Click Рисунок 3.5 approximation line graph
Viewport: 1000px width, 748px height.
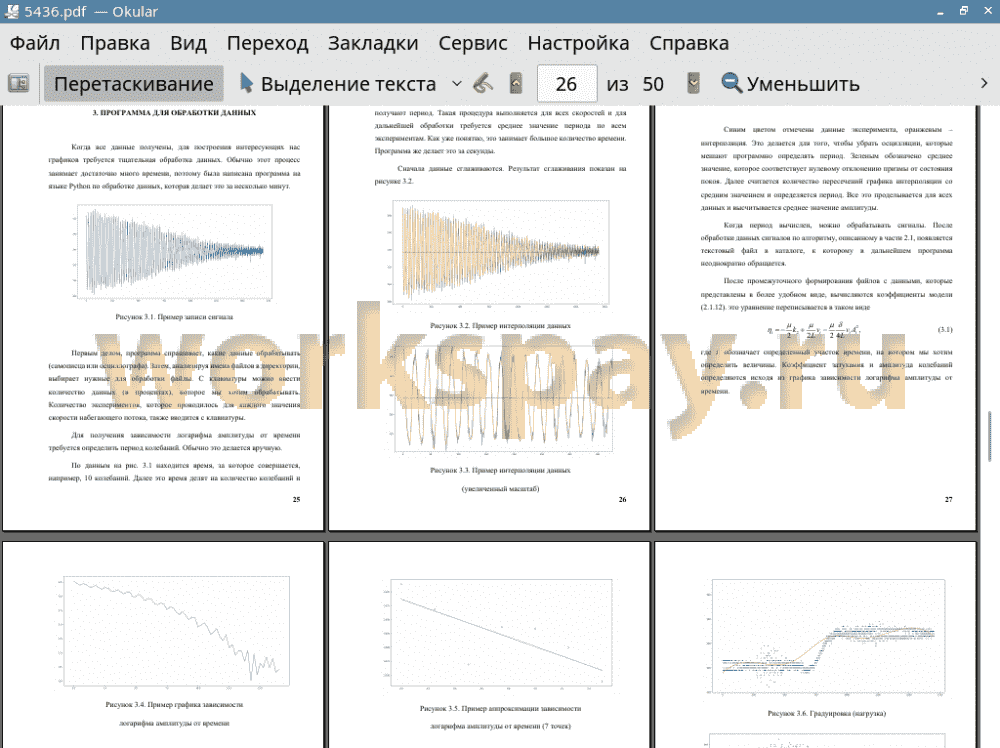[x=501, y=634]
